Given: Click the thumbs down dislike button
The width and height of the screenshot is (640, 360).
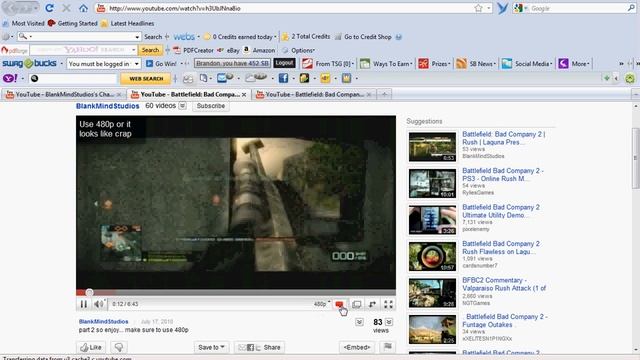Looking at the screenshot, I should point(119,347).
